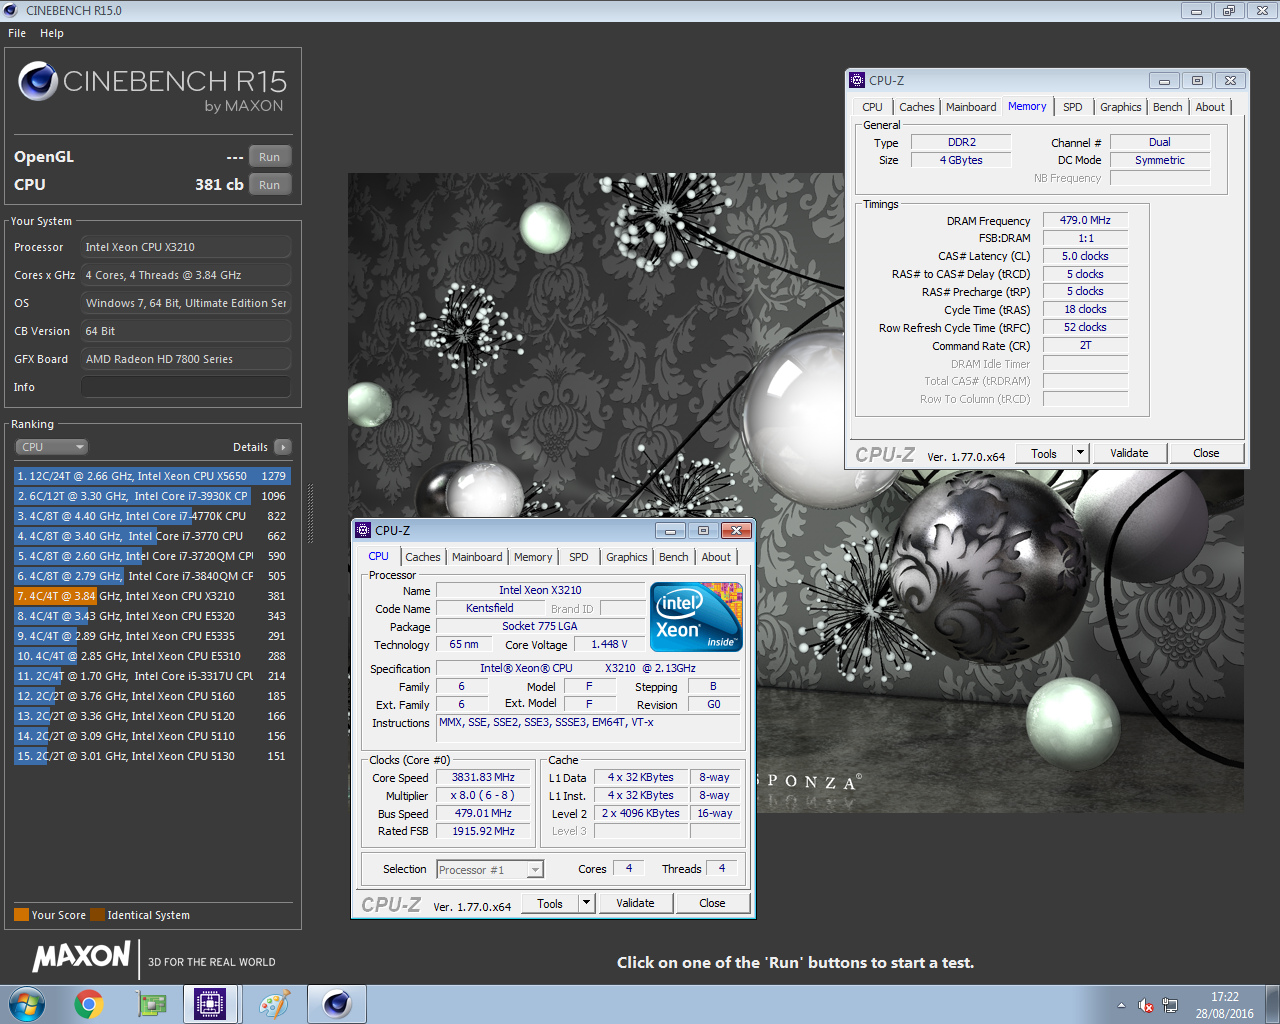Switch to Mainboard tab in CPU window

477,557
